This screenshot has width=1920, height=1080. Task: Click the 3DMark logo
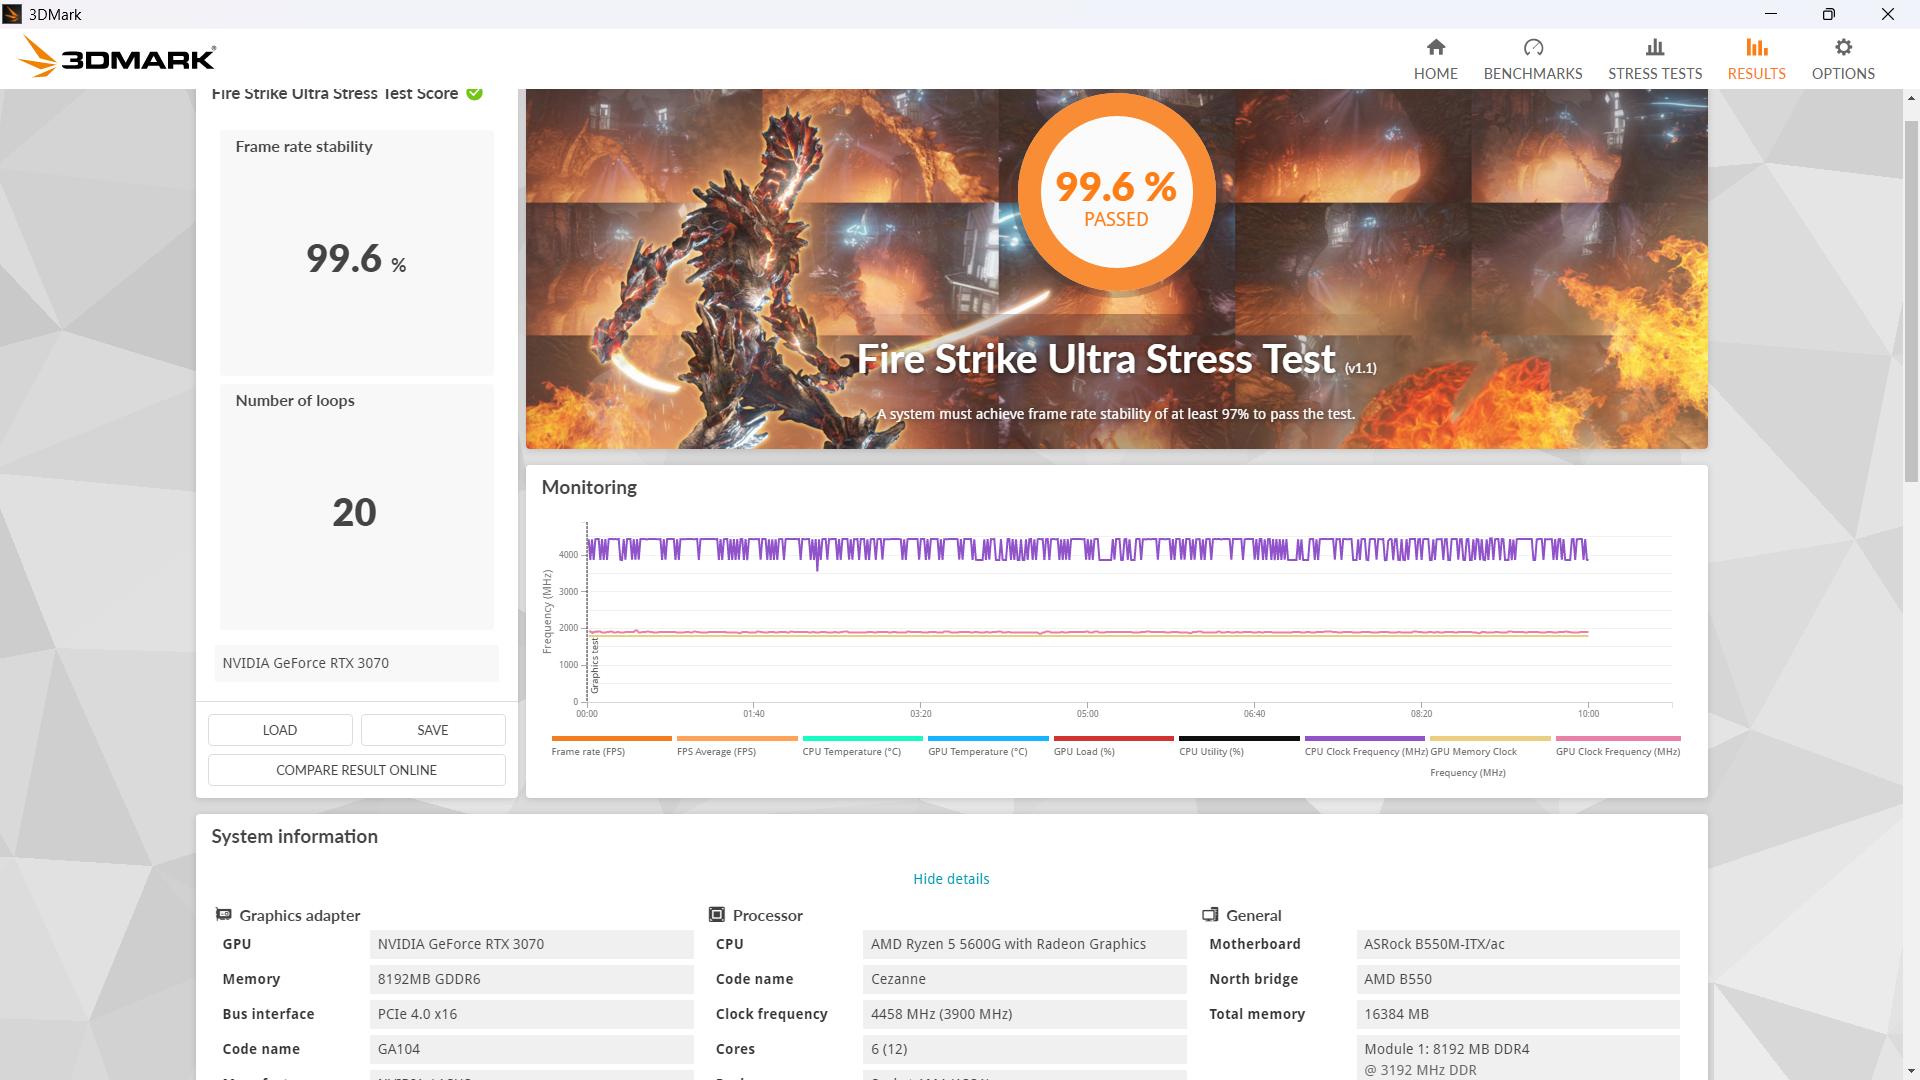(117, 58)
